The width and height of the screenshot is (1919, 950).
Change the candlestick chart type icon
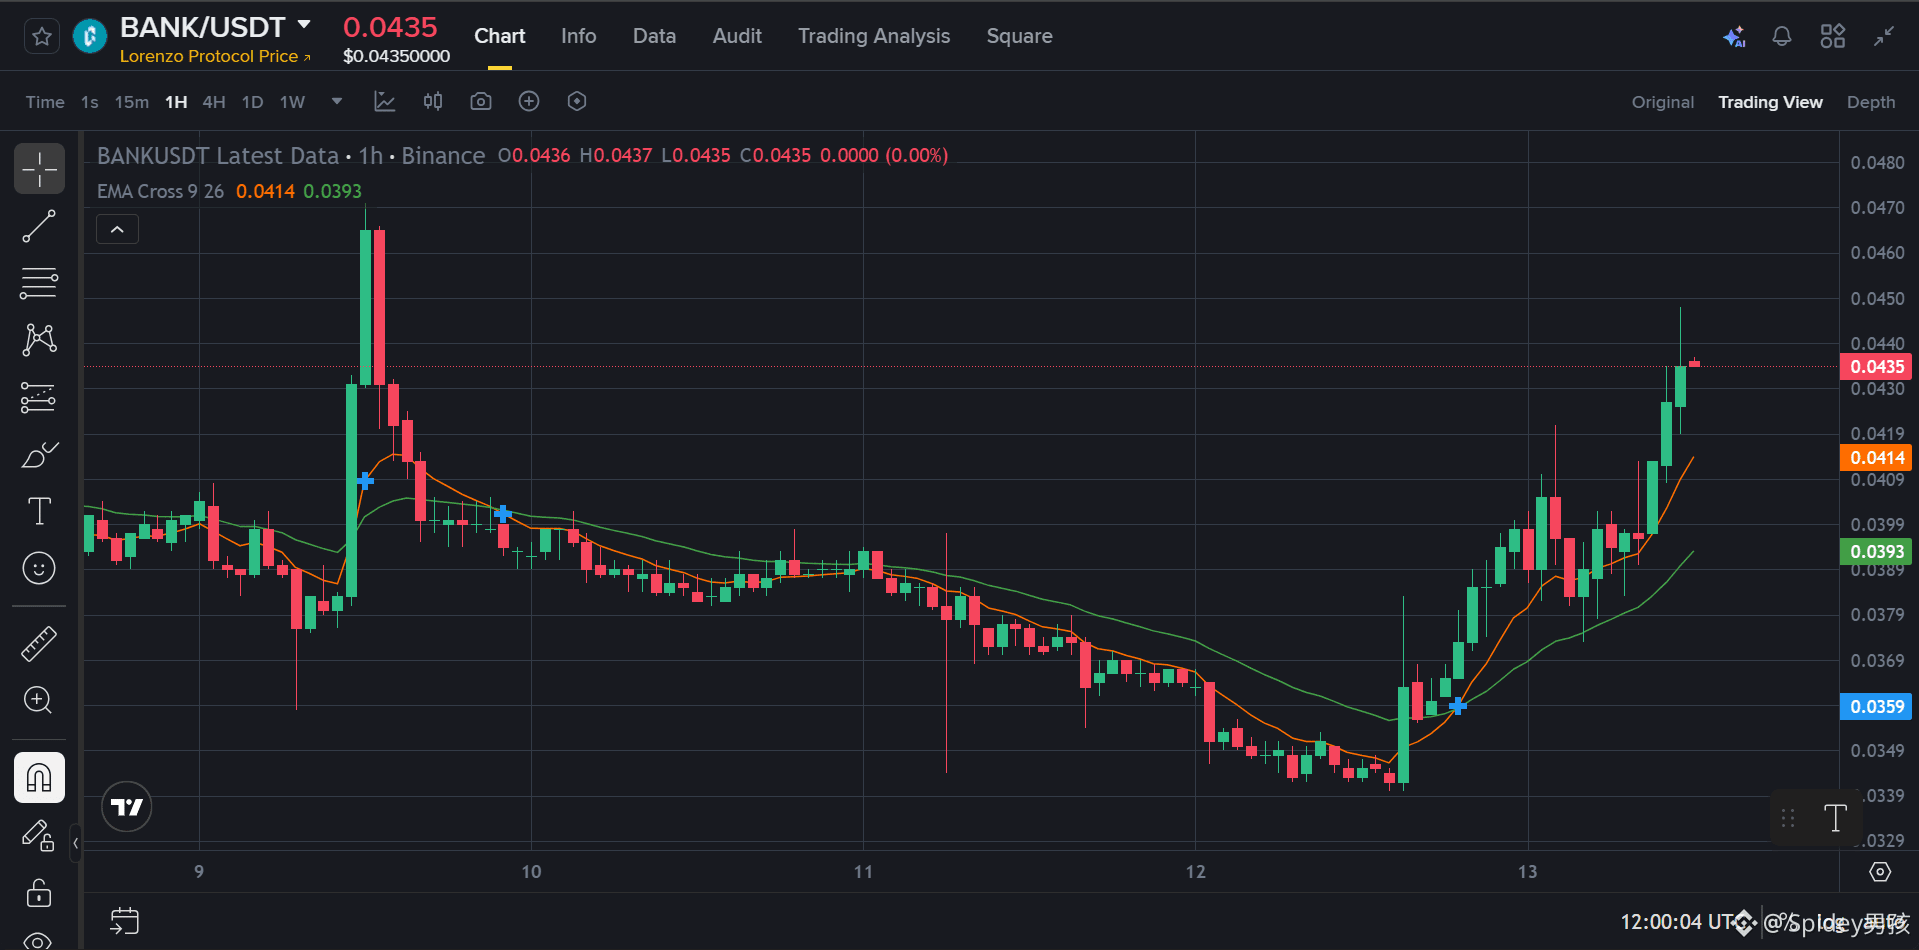[433, 101]
